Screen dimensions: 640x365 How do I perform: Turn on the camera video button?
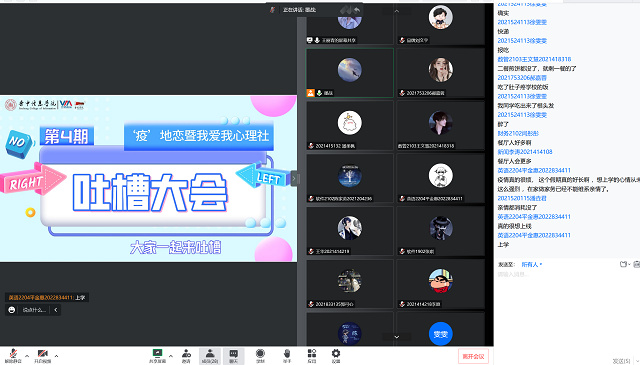42,356
